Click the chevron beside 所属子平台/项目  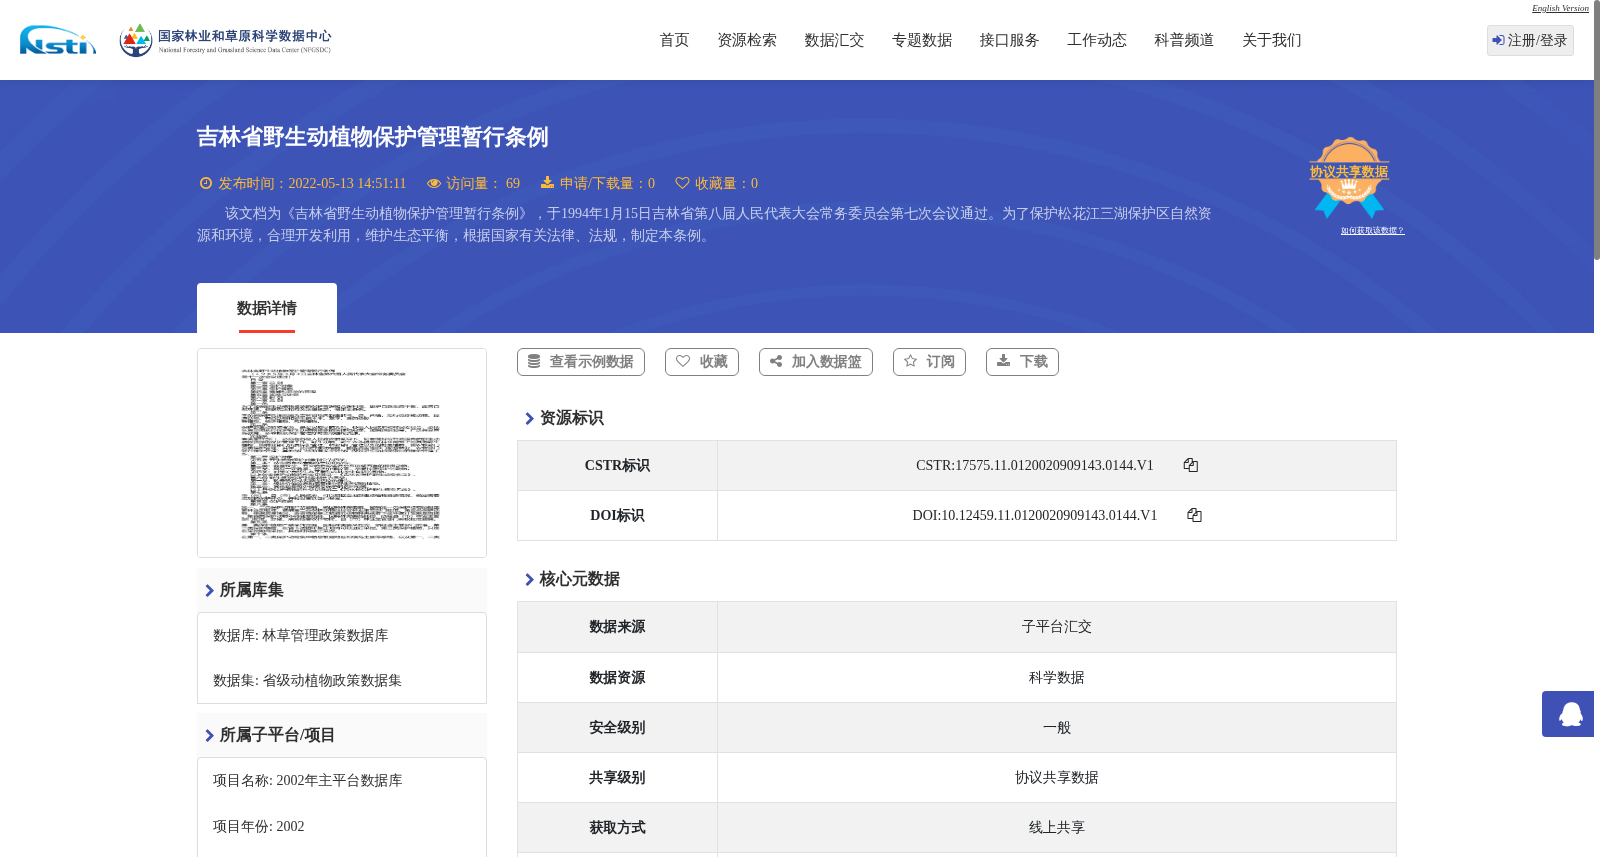click(x=209, y=735)
